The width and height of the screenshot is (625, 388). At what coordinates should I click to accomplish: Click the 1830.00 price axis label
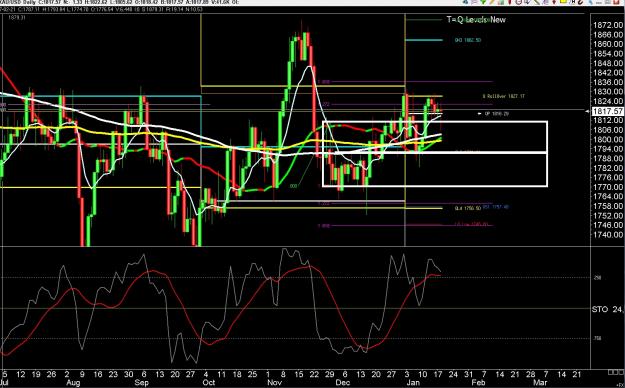[608, 92]
